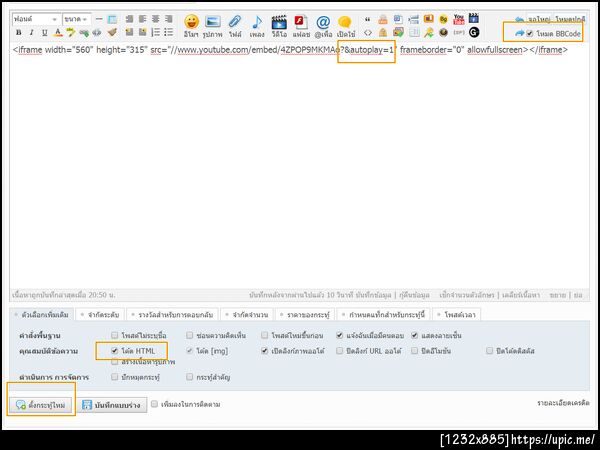Submit the new thread button

click(41, 405)
